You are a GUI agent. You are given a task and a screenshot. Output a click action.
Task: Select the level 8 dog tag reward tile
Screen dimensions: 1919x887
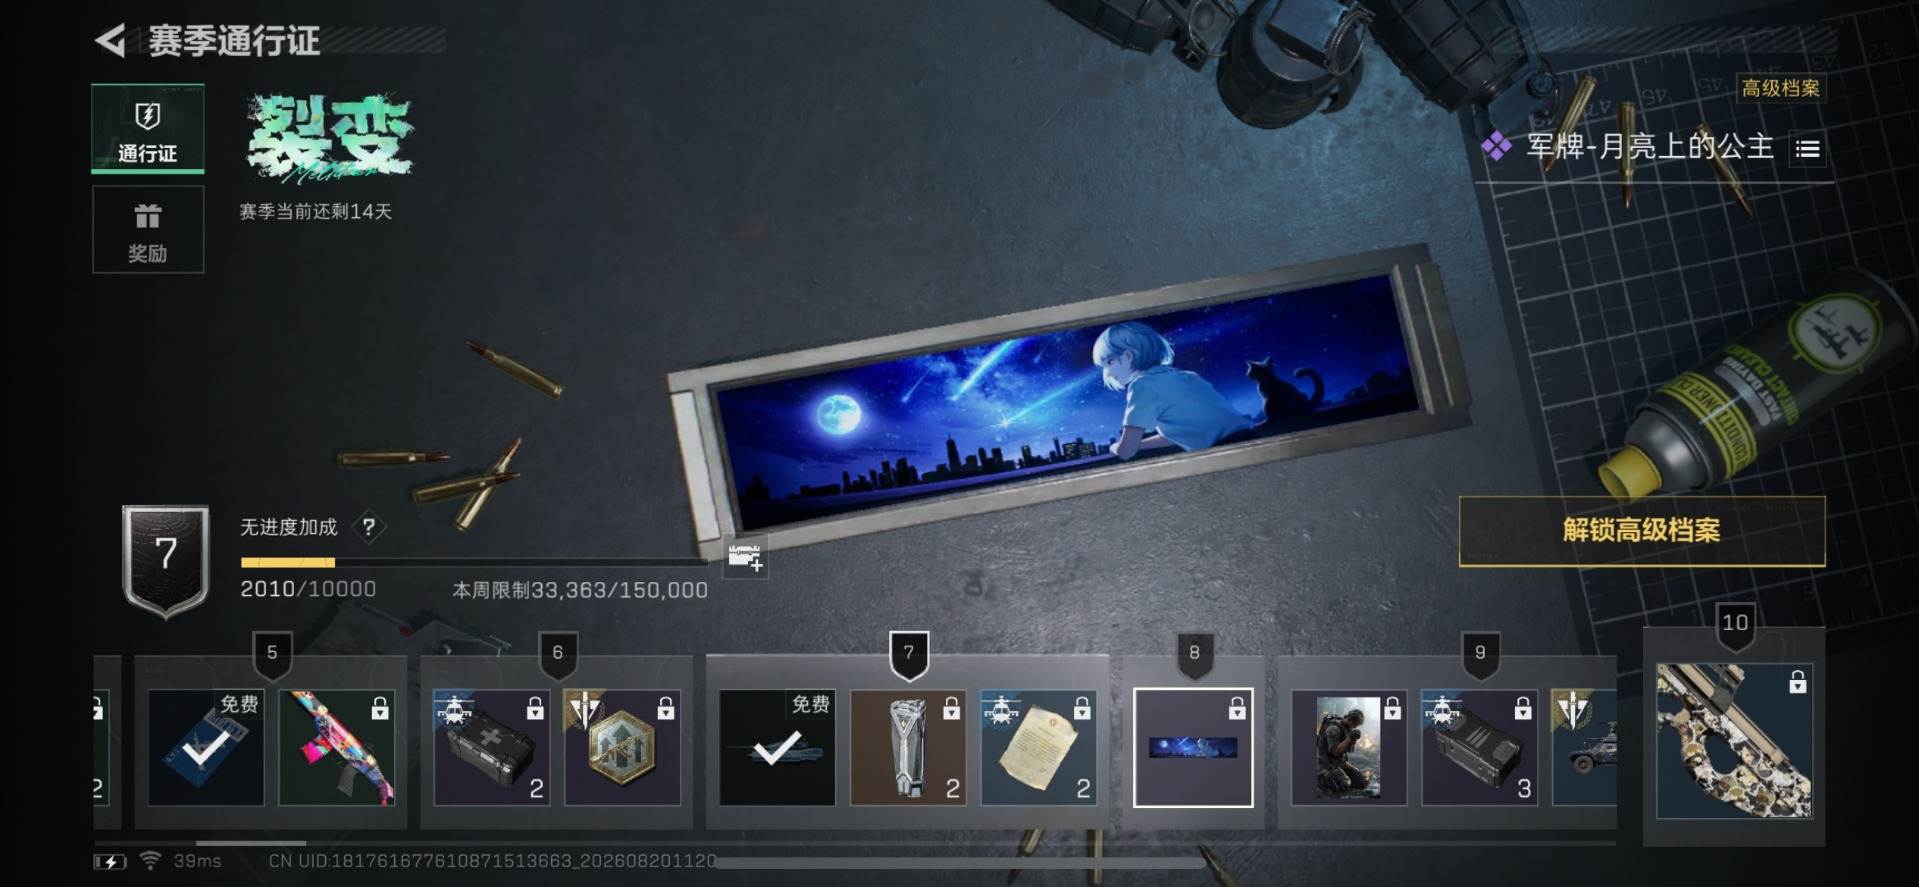(x=1193, y=747)
